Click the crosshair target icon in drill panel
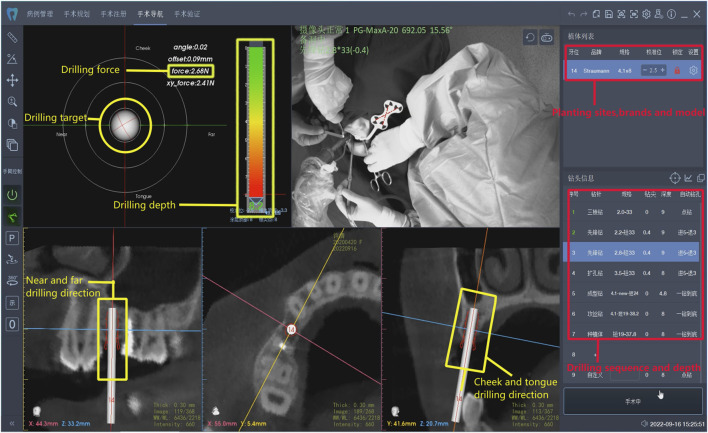 pos(675,177)
